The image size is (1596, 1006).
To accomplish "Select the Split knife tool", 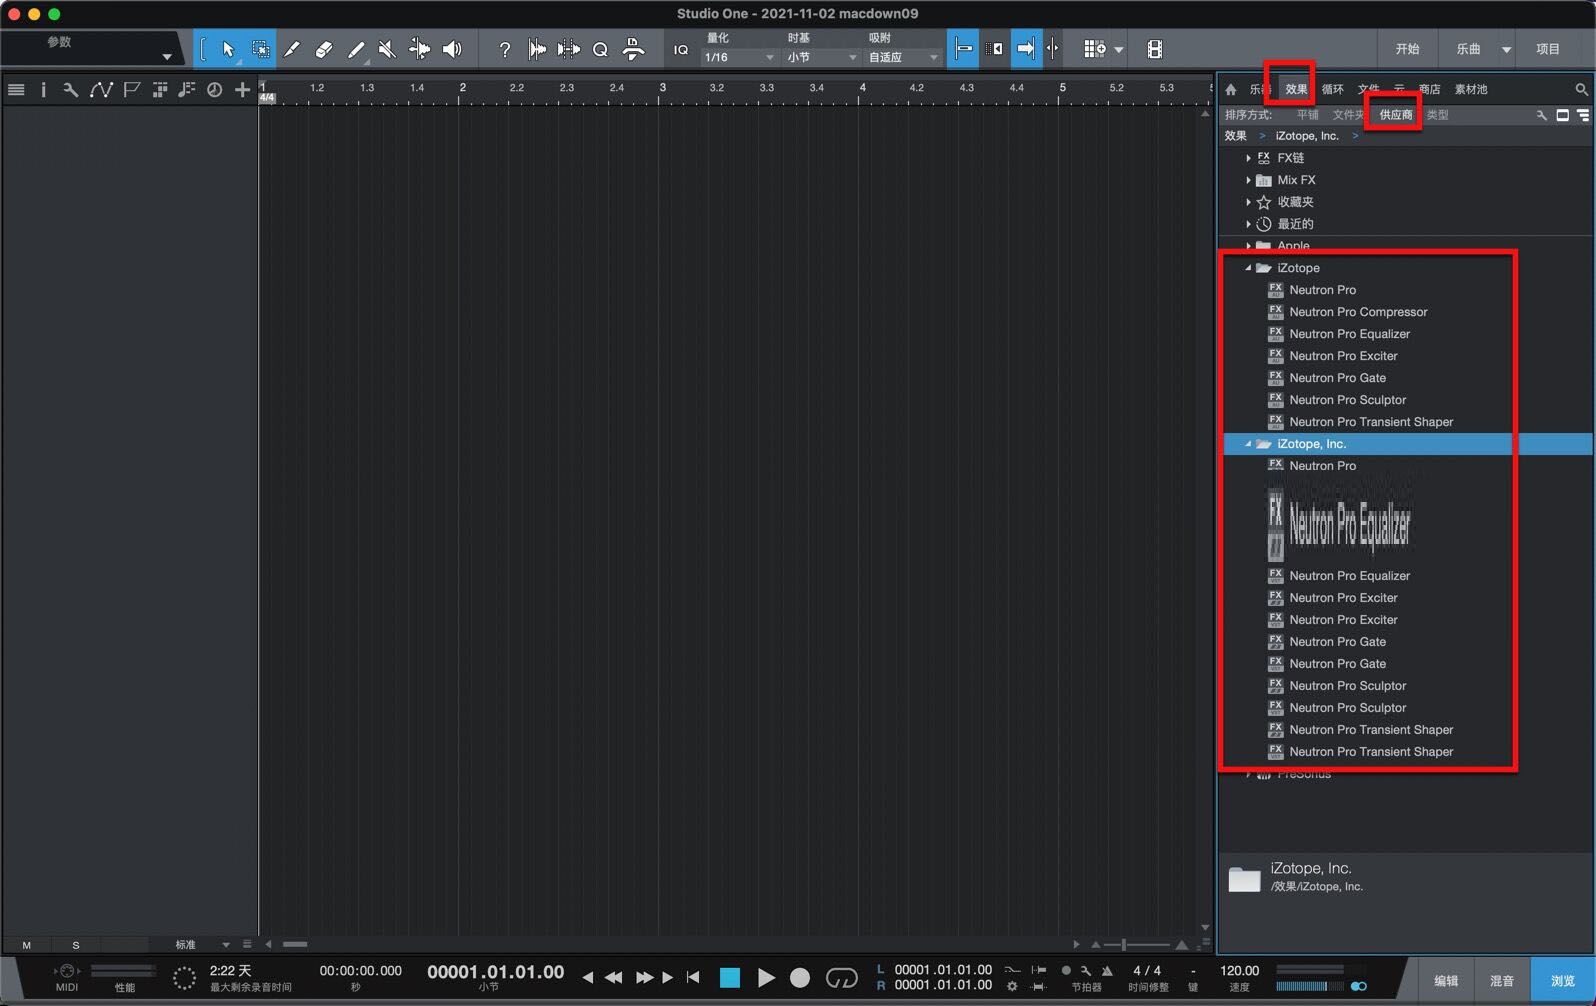I will pyautogui.click(x=292, y=49).
